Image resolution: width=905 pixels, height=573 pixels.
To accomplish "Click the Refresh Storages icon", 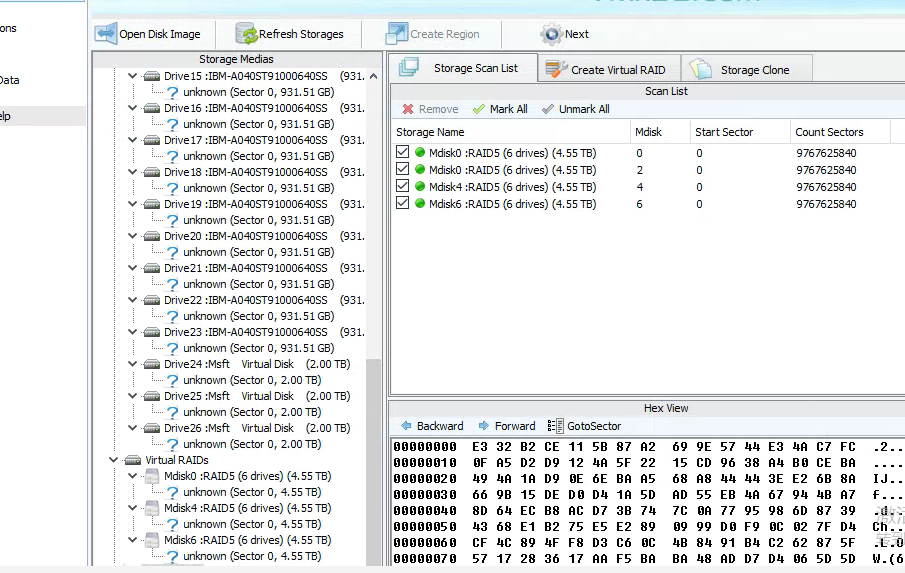I will [x=247, y=34].
